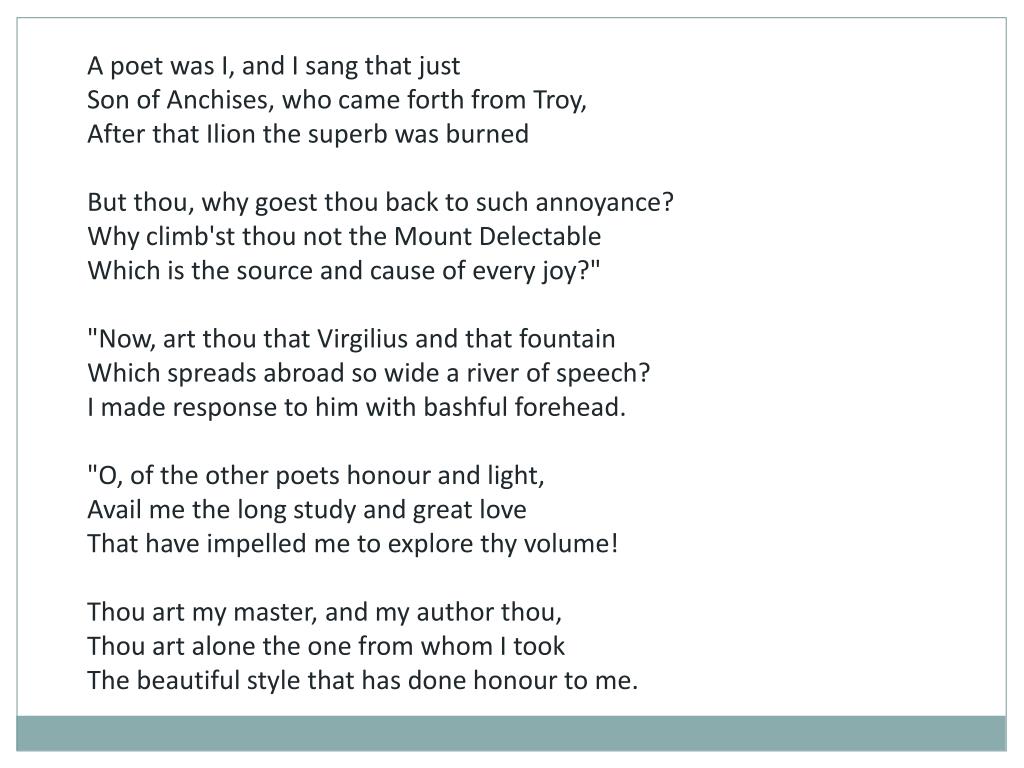Click the words 'Mount Delectable'
Viewport: 1024px width, 768px height.
[x=498, y=236]
